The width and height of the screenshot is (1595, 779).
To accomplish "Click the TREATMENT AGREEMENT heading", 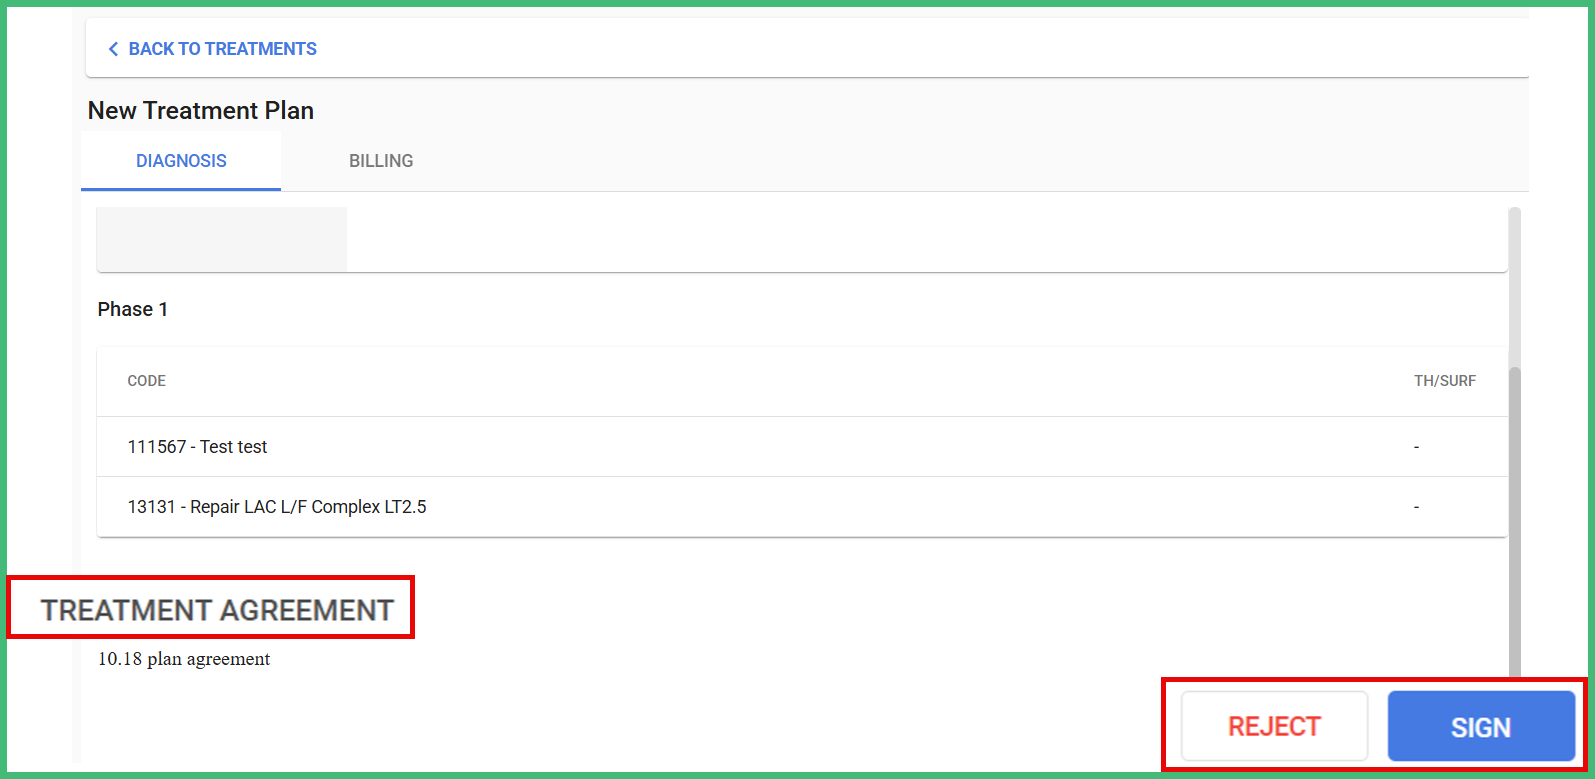I will point(217,610).
